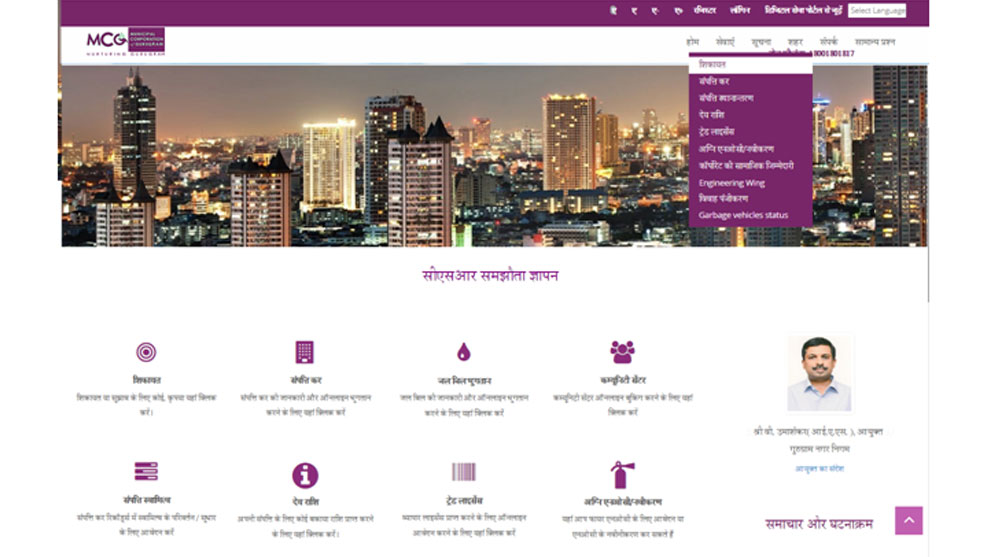
Task: Click the building icon for संपत्ति कर
Action: [304, 352]
